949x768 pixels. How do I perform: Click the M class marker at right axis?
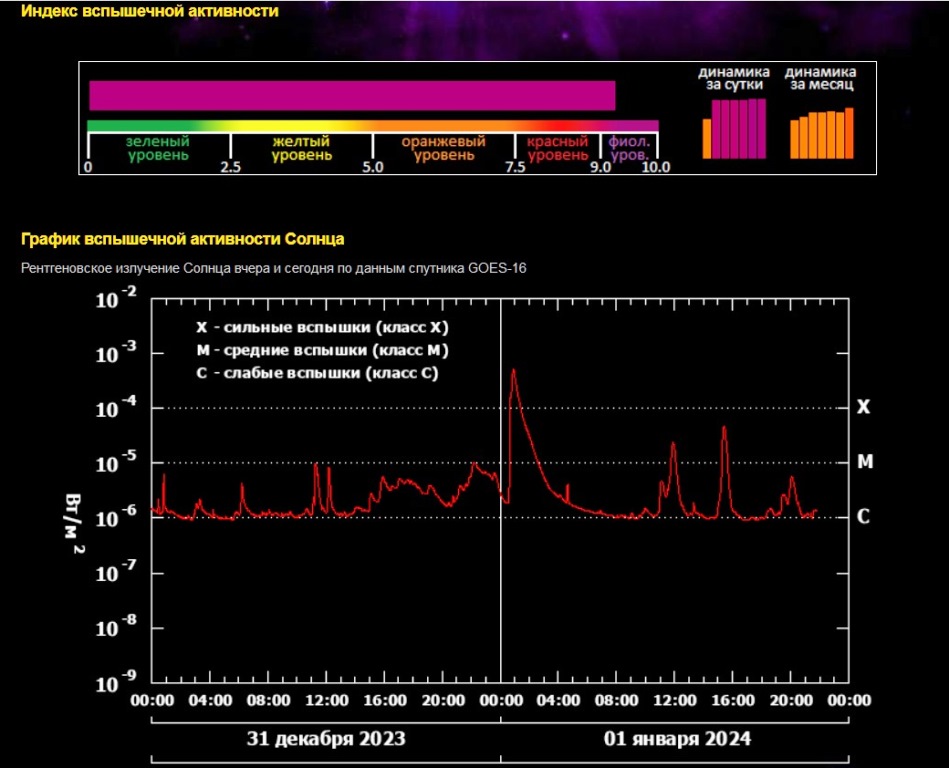coord(865,462)
